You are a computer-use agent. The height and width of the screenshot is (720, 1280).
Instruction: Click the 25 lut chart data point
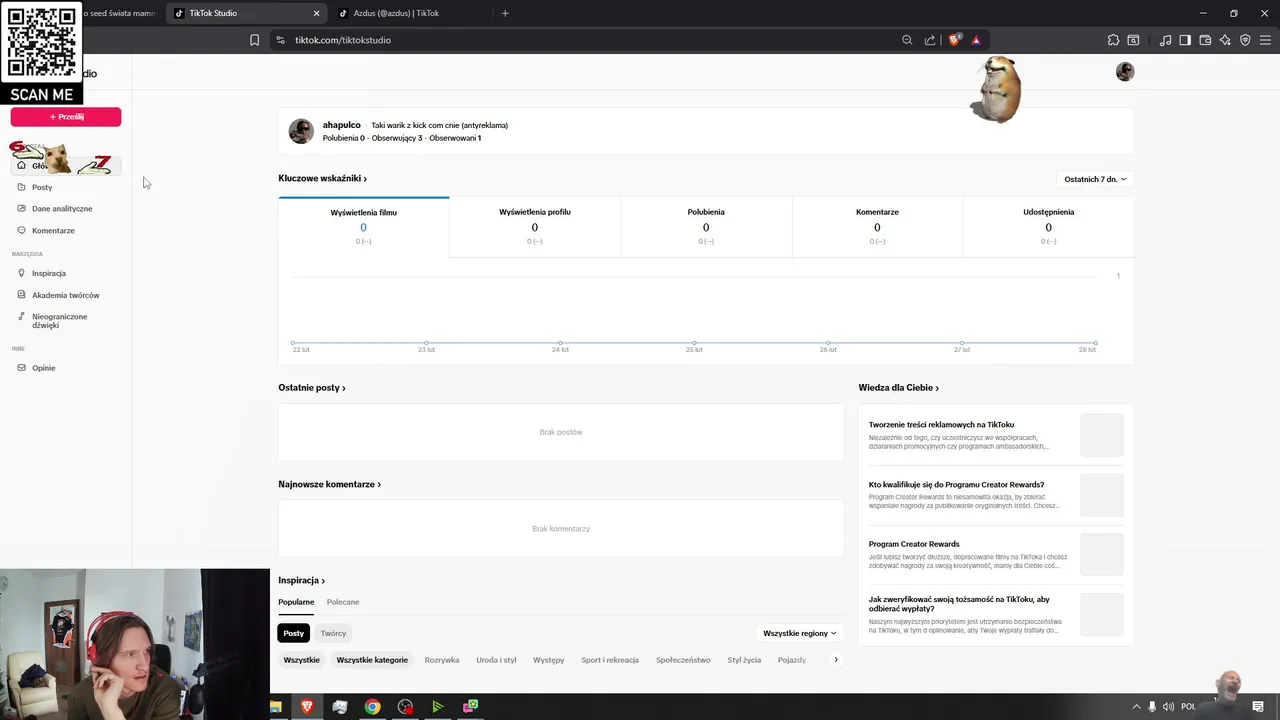pos(694,343)
